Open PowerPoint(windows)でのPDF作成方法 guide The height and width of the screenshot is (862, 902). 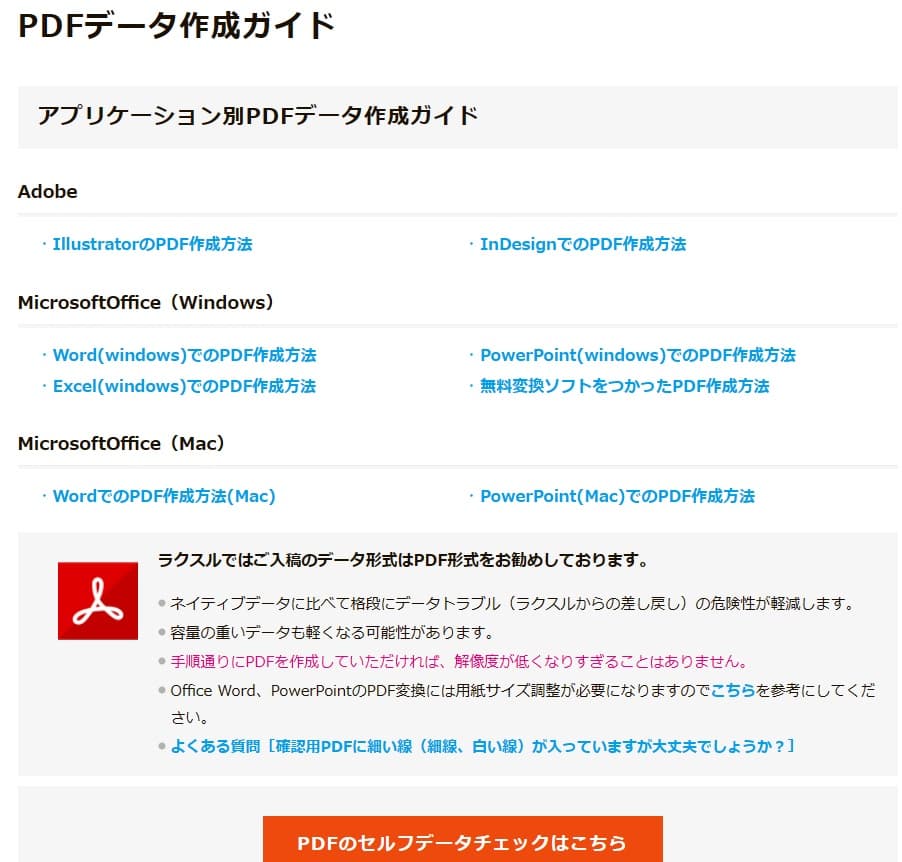point(637,355)
